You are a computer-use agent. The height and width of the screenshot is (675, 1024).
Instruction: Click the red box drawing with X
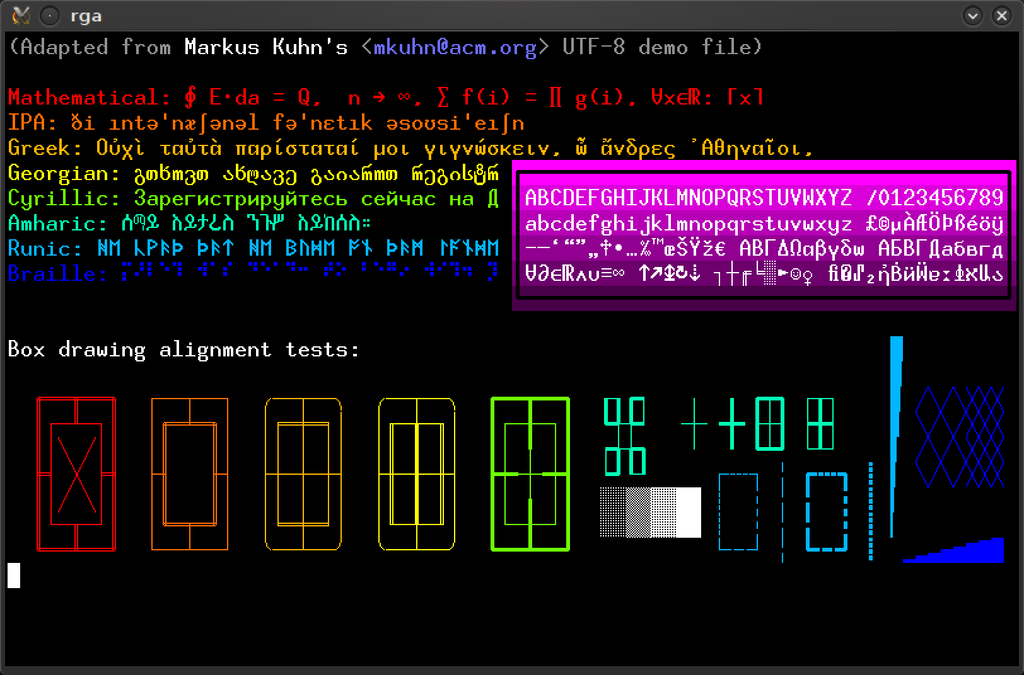click(x=76, y=474)
